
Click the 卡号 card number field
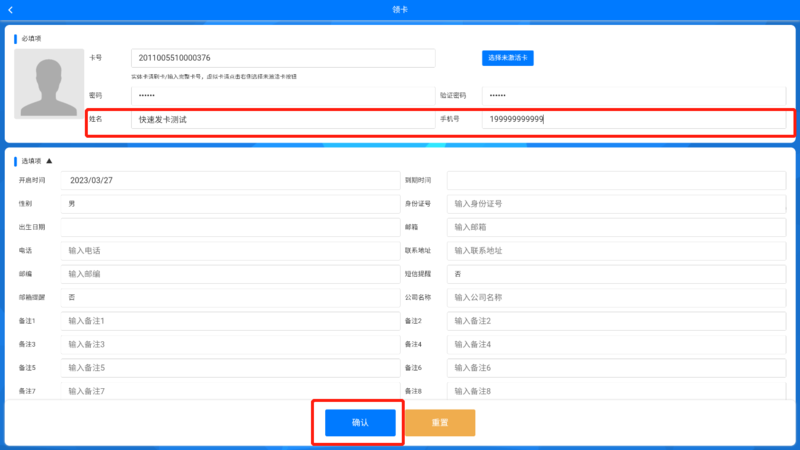[x=283, y=58]
